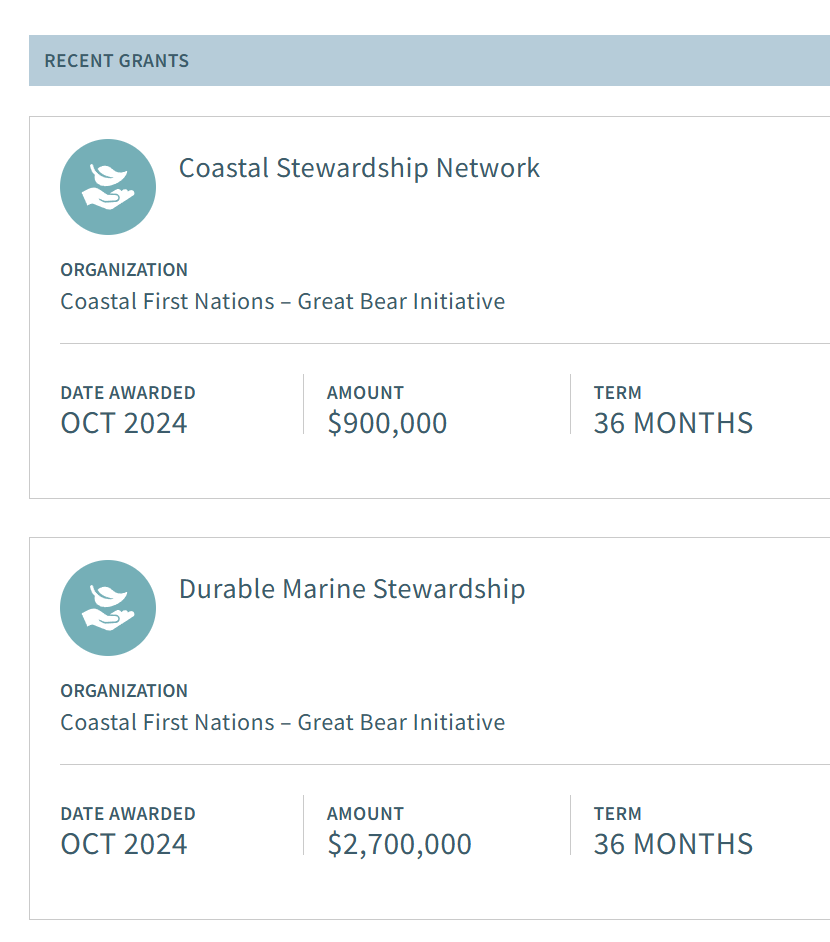
Task: Open the Durable Marine Stewardship grant title
Action: (x=352, y=589)
